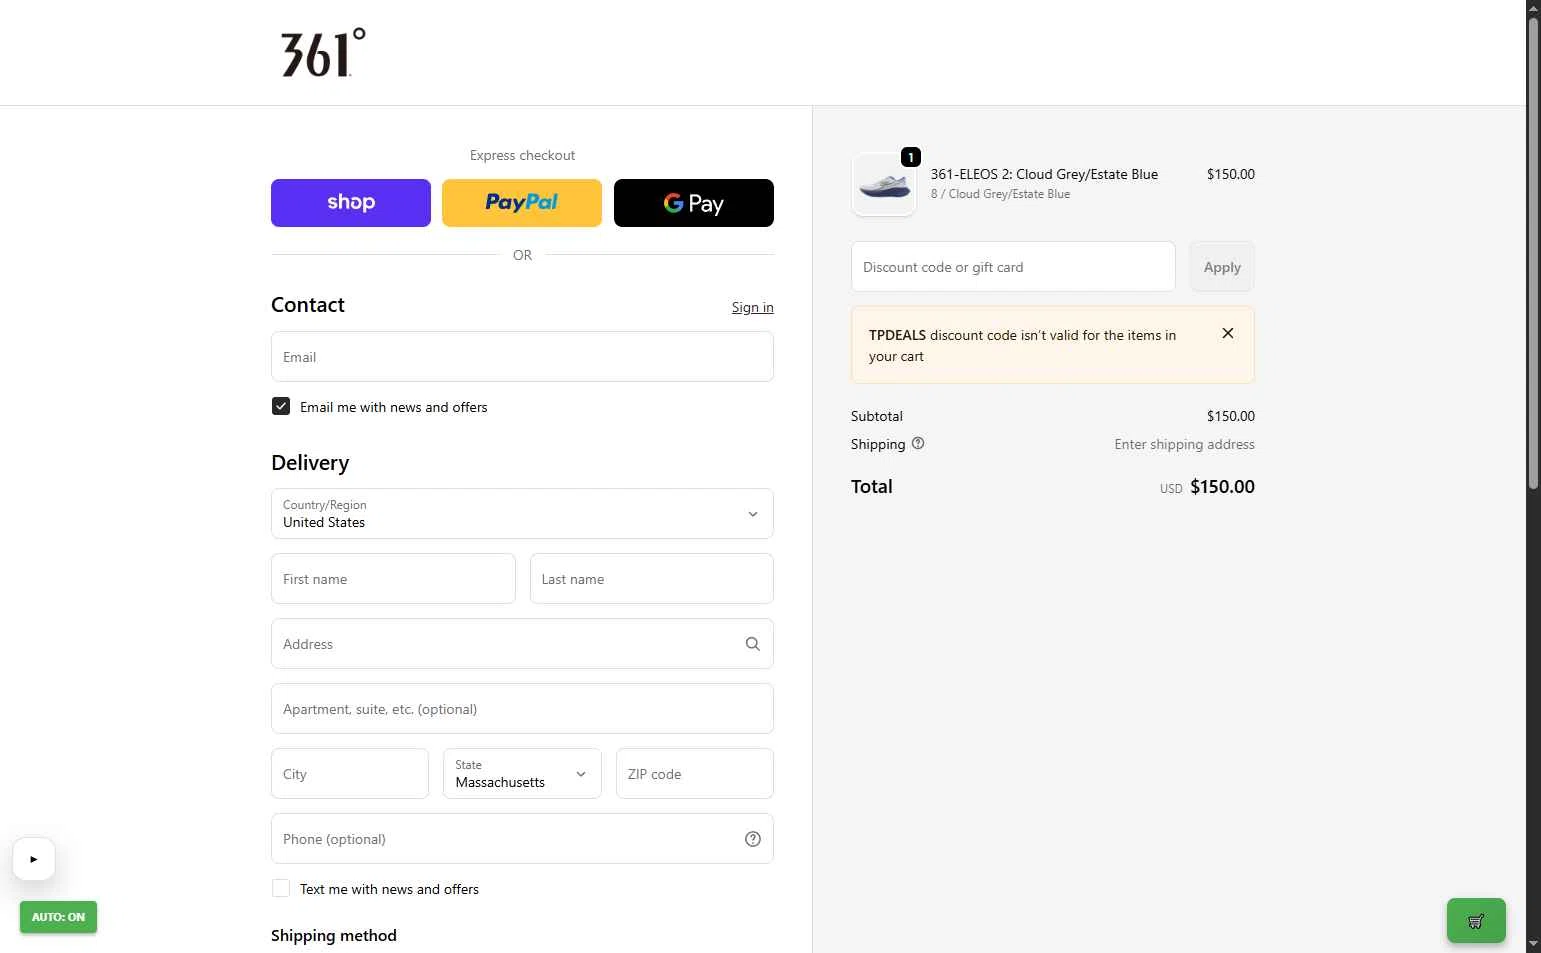This screenshot has width=1541, height=953.
Task: Click the scrollbar up arrow
Action: [x=1533, y=8]
